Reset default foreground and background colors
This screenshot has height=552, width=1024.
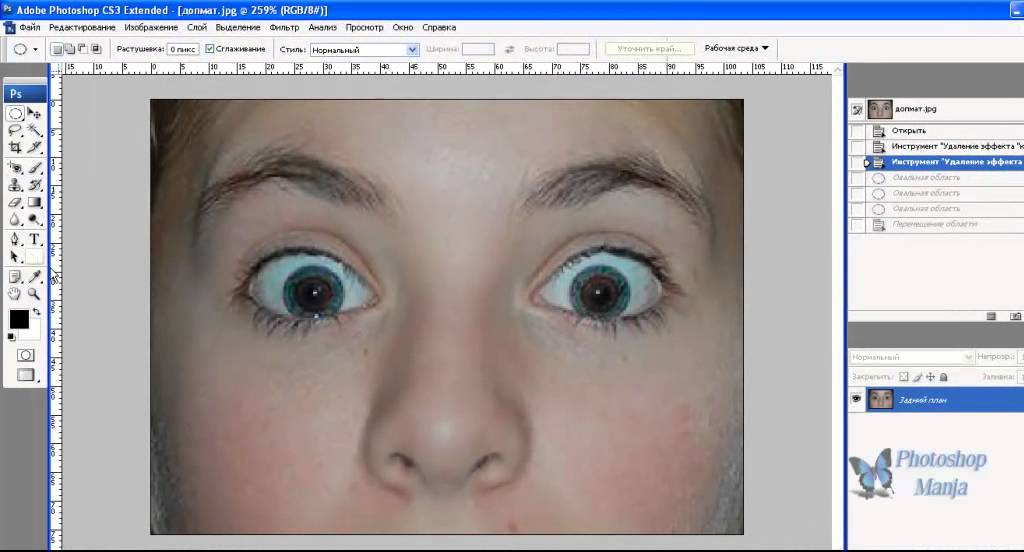[11, 337]
